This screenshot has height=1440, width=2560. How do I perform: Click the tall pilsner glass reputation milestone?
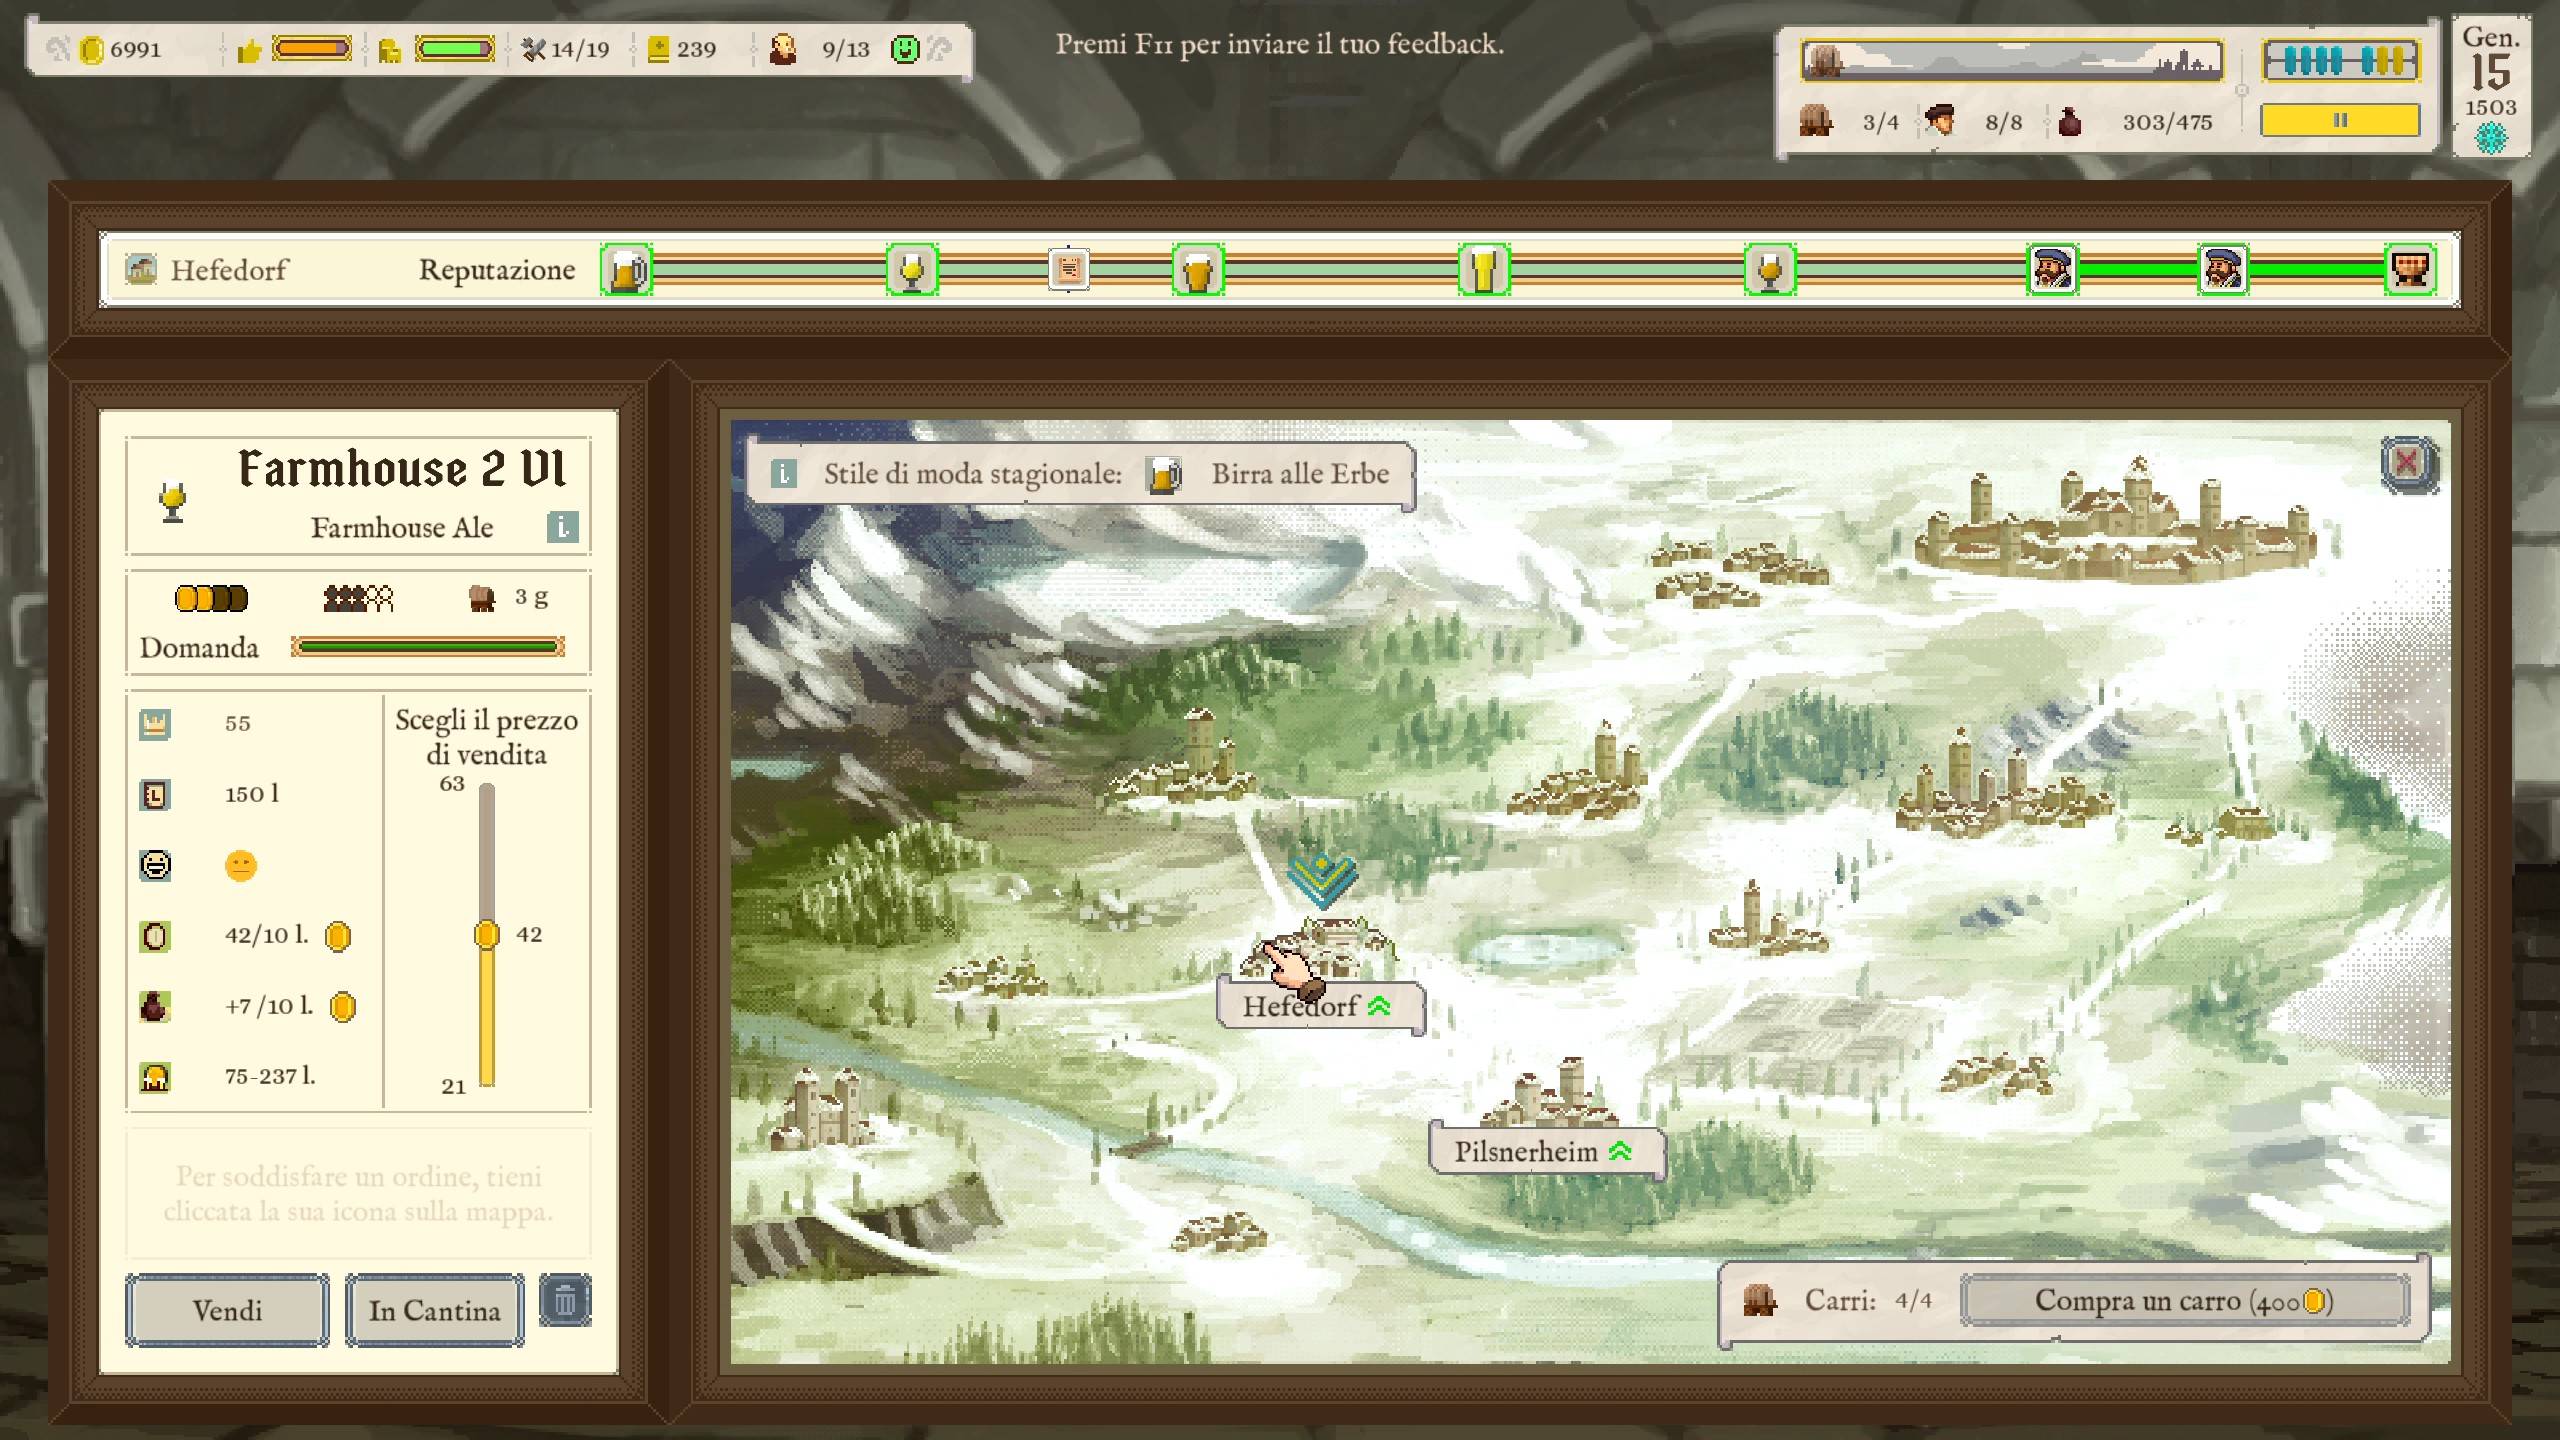[1484, 270]
